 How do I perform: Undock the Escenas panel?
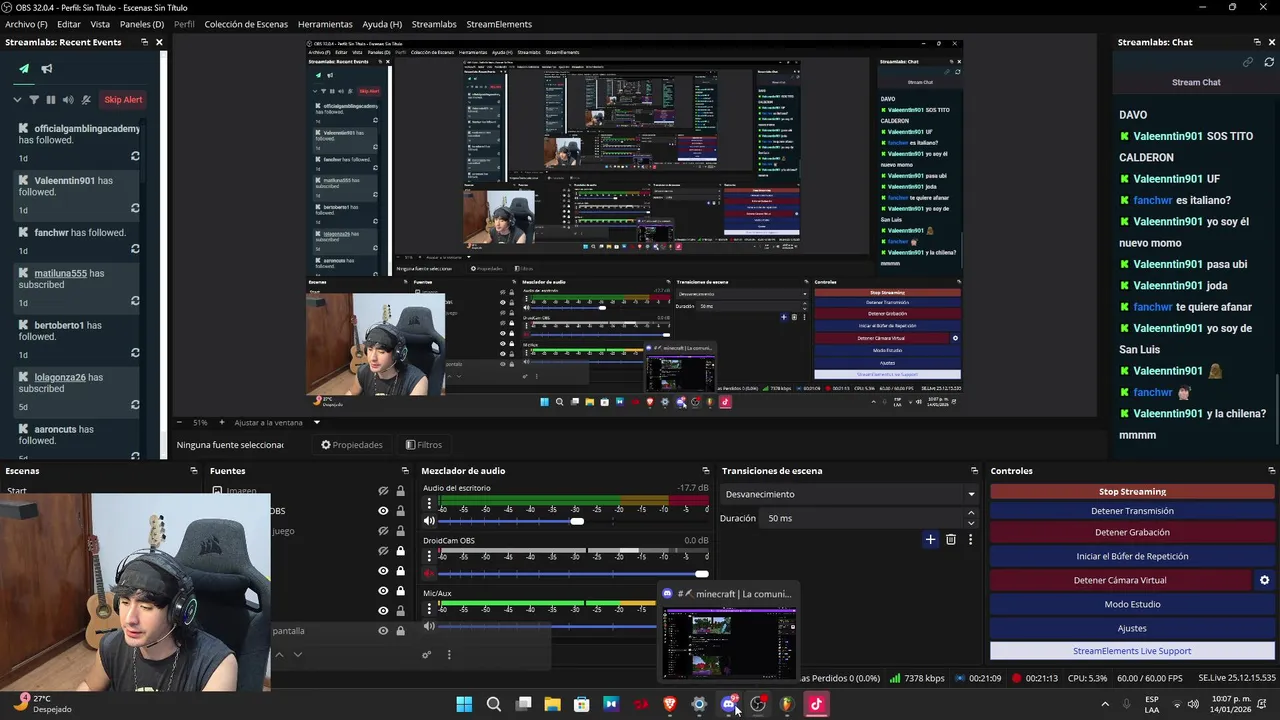point(194,471)
